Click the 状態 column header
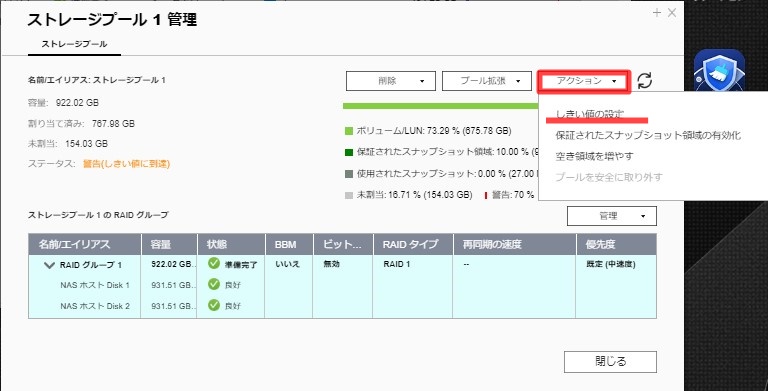 click(x=231, y=244)
